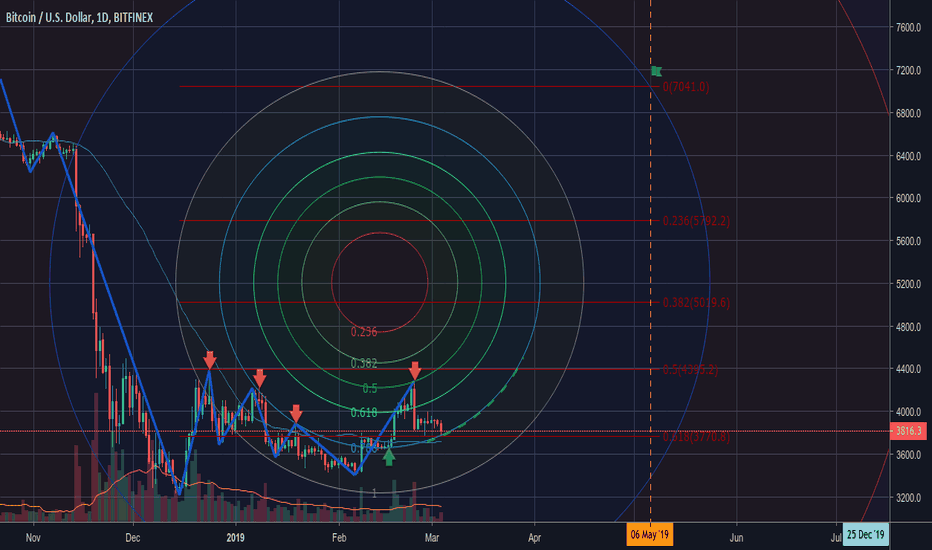Image resolution: width=932 pixels, height=550 pixels.
Task: Click the 4000.0 price axis label
Action: 908,411
